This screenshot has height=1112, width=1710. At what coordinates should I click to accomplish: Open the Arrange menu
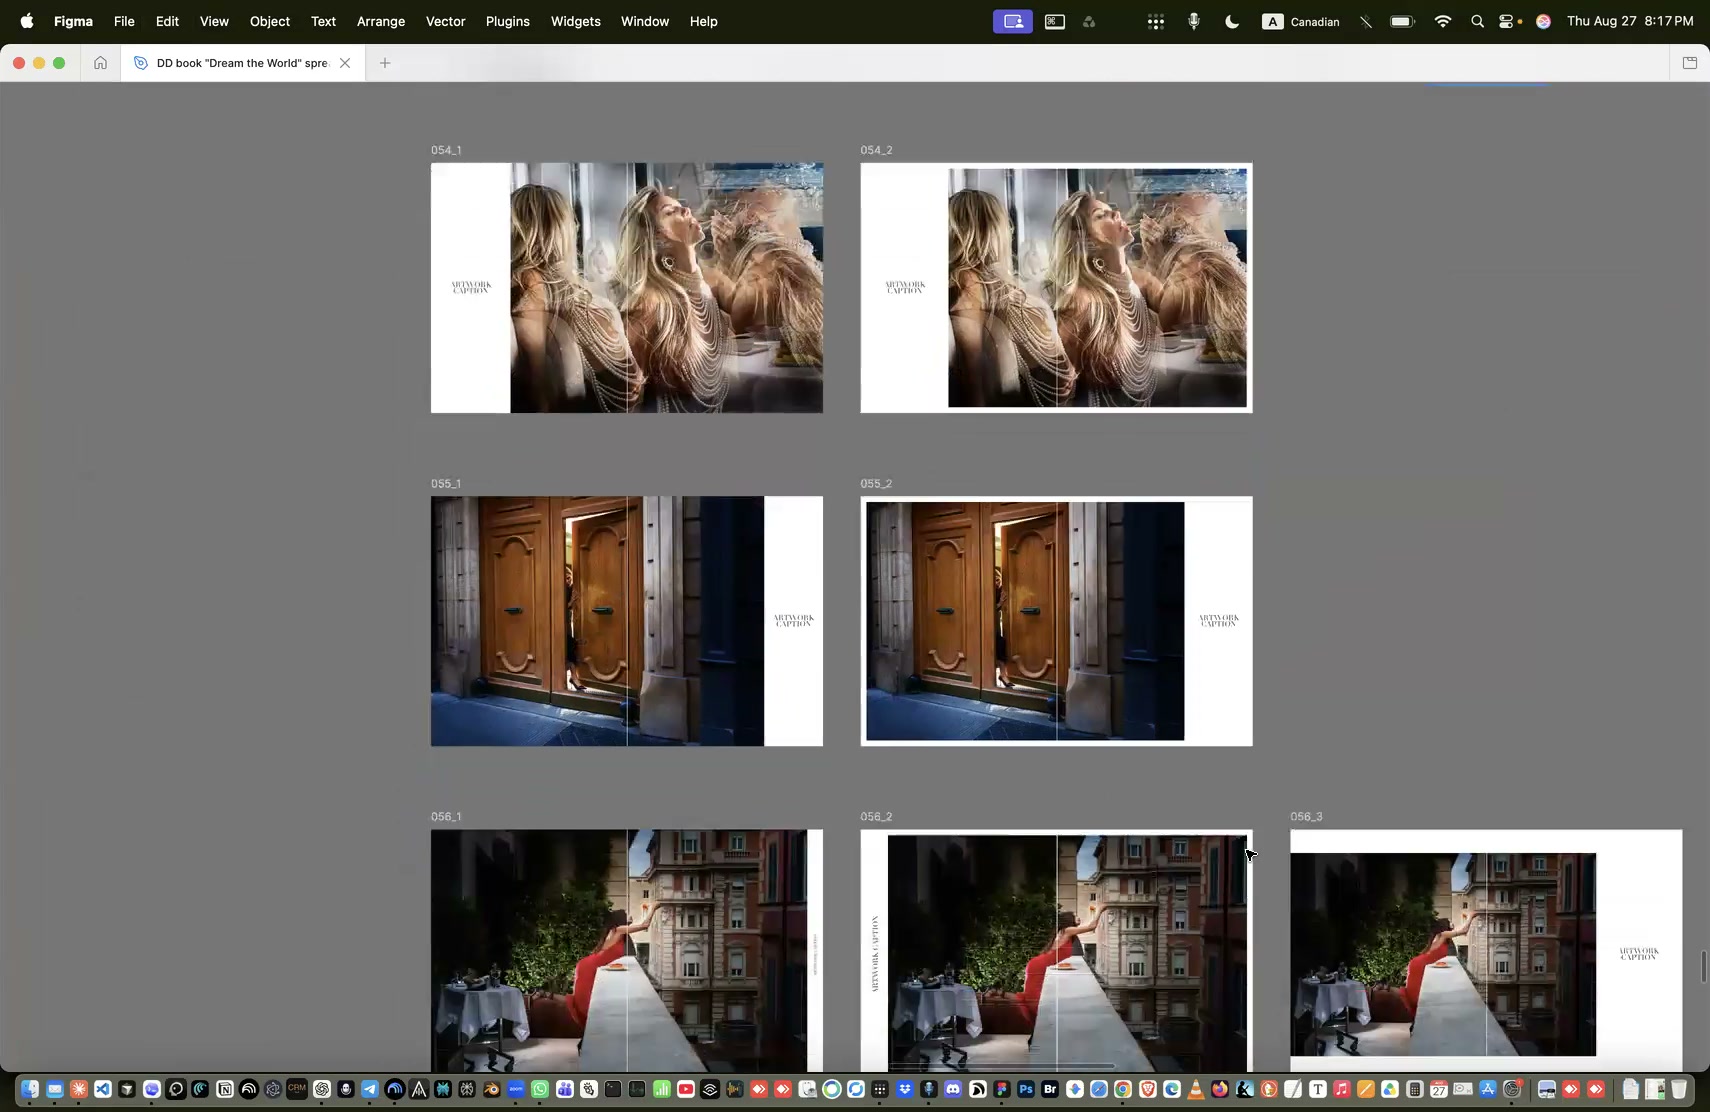click(x=381, y=21)
